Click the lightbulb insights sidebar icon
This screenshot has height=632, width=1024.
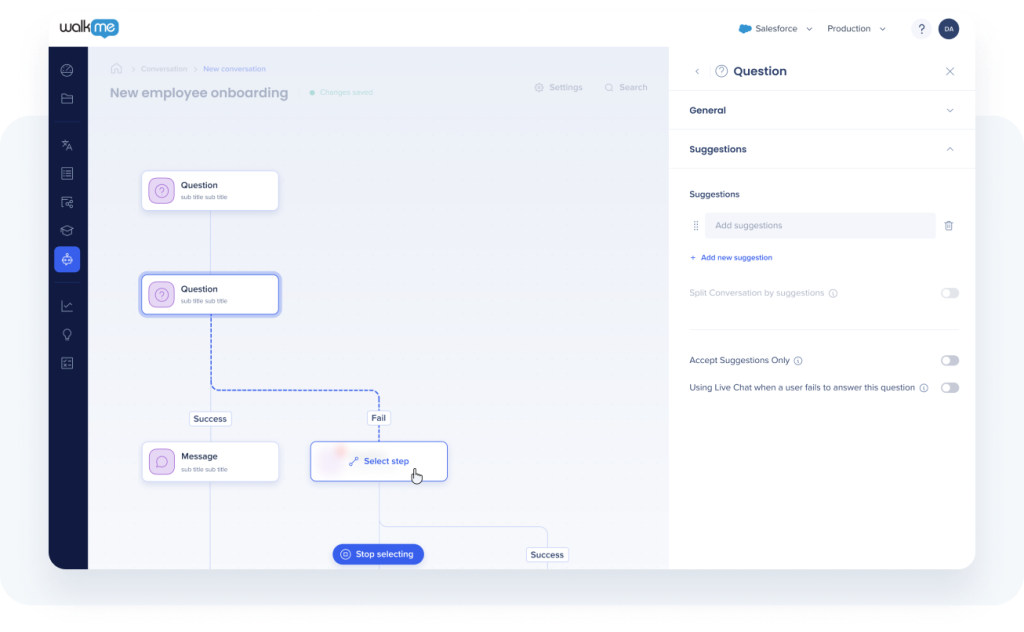67,335
